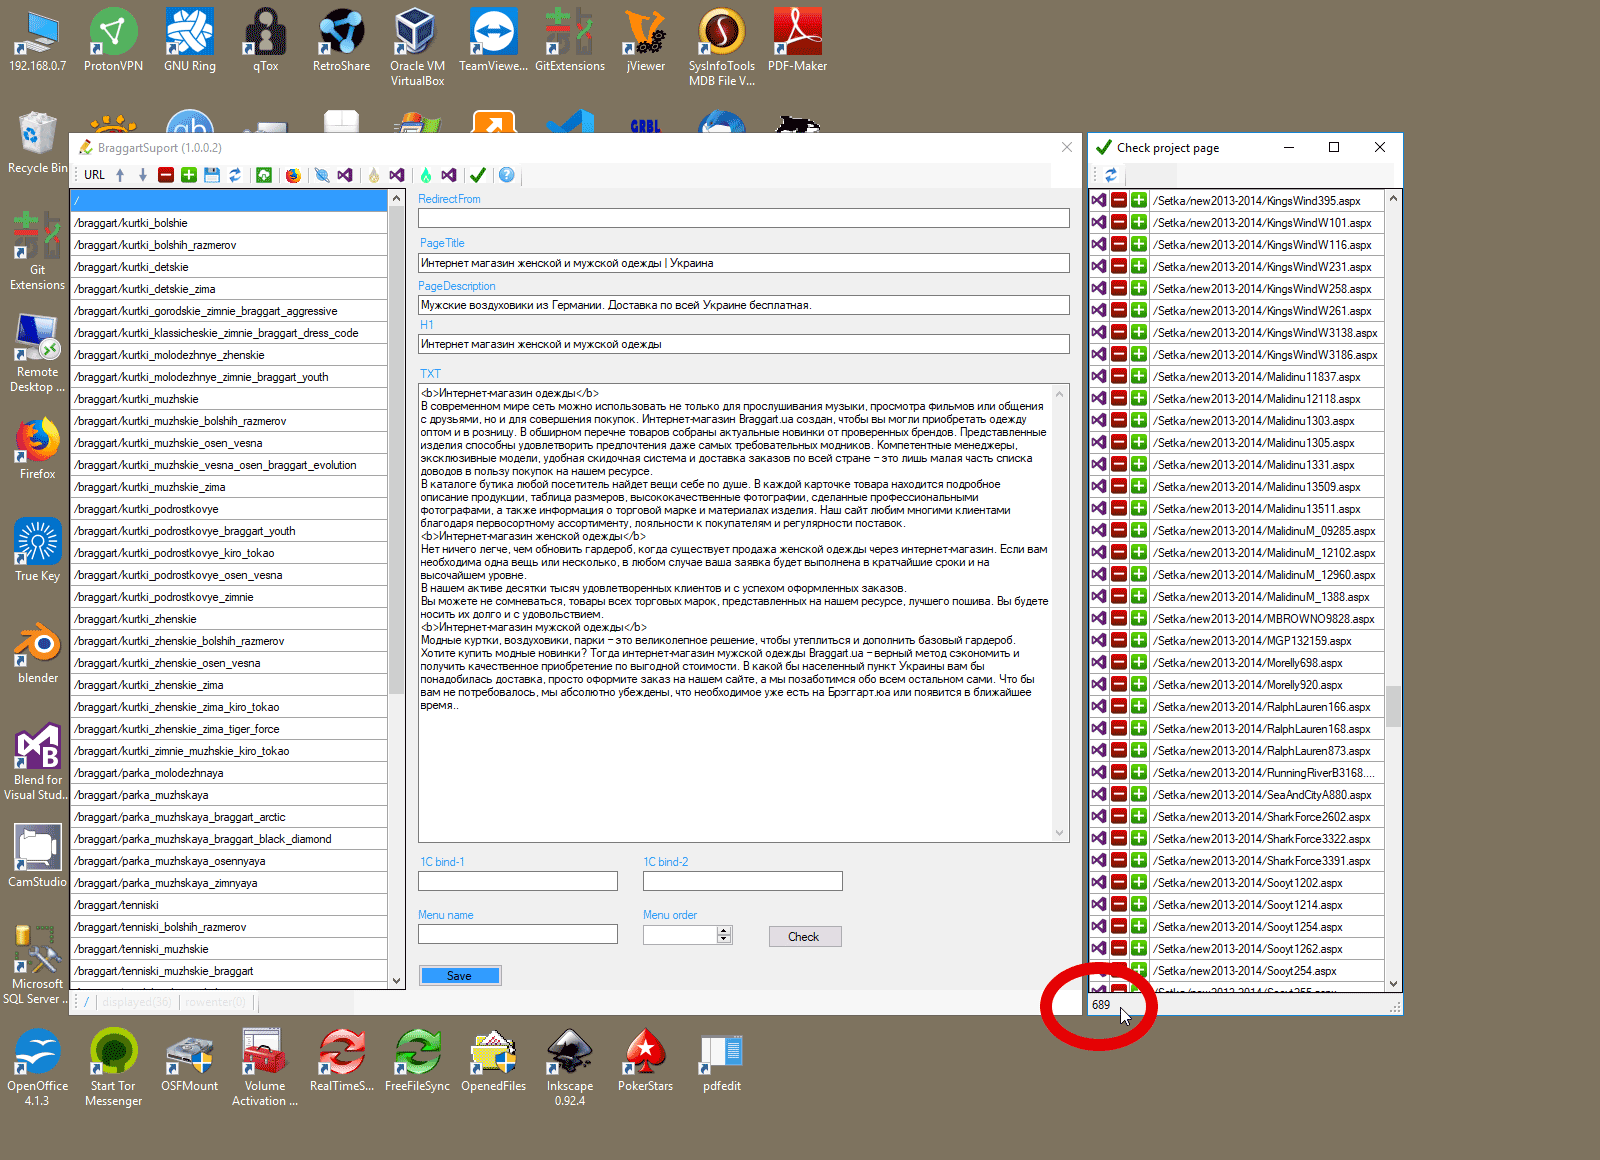Select the Inkscape 0.92.4 desktop icon
This screenshot has width=1600, height=1160.
570,1067
